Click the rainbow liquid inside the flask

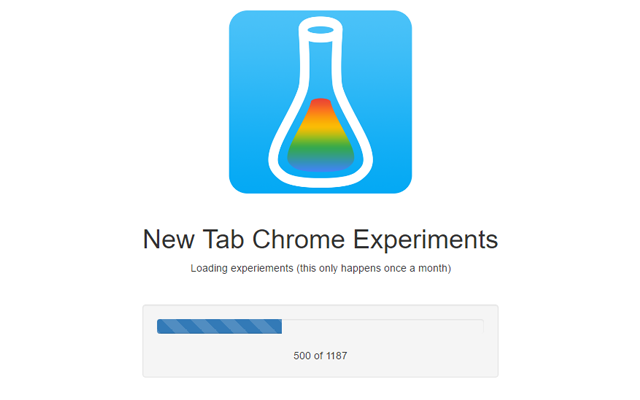point(320,137)
